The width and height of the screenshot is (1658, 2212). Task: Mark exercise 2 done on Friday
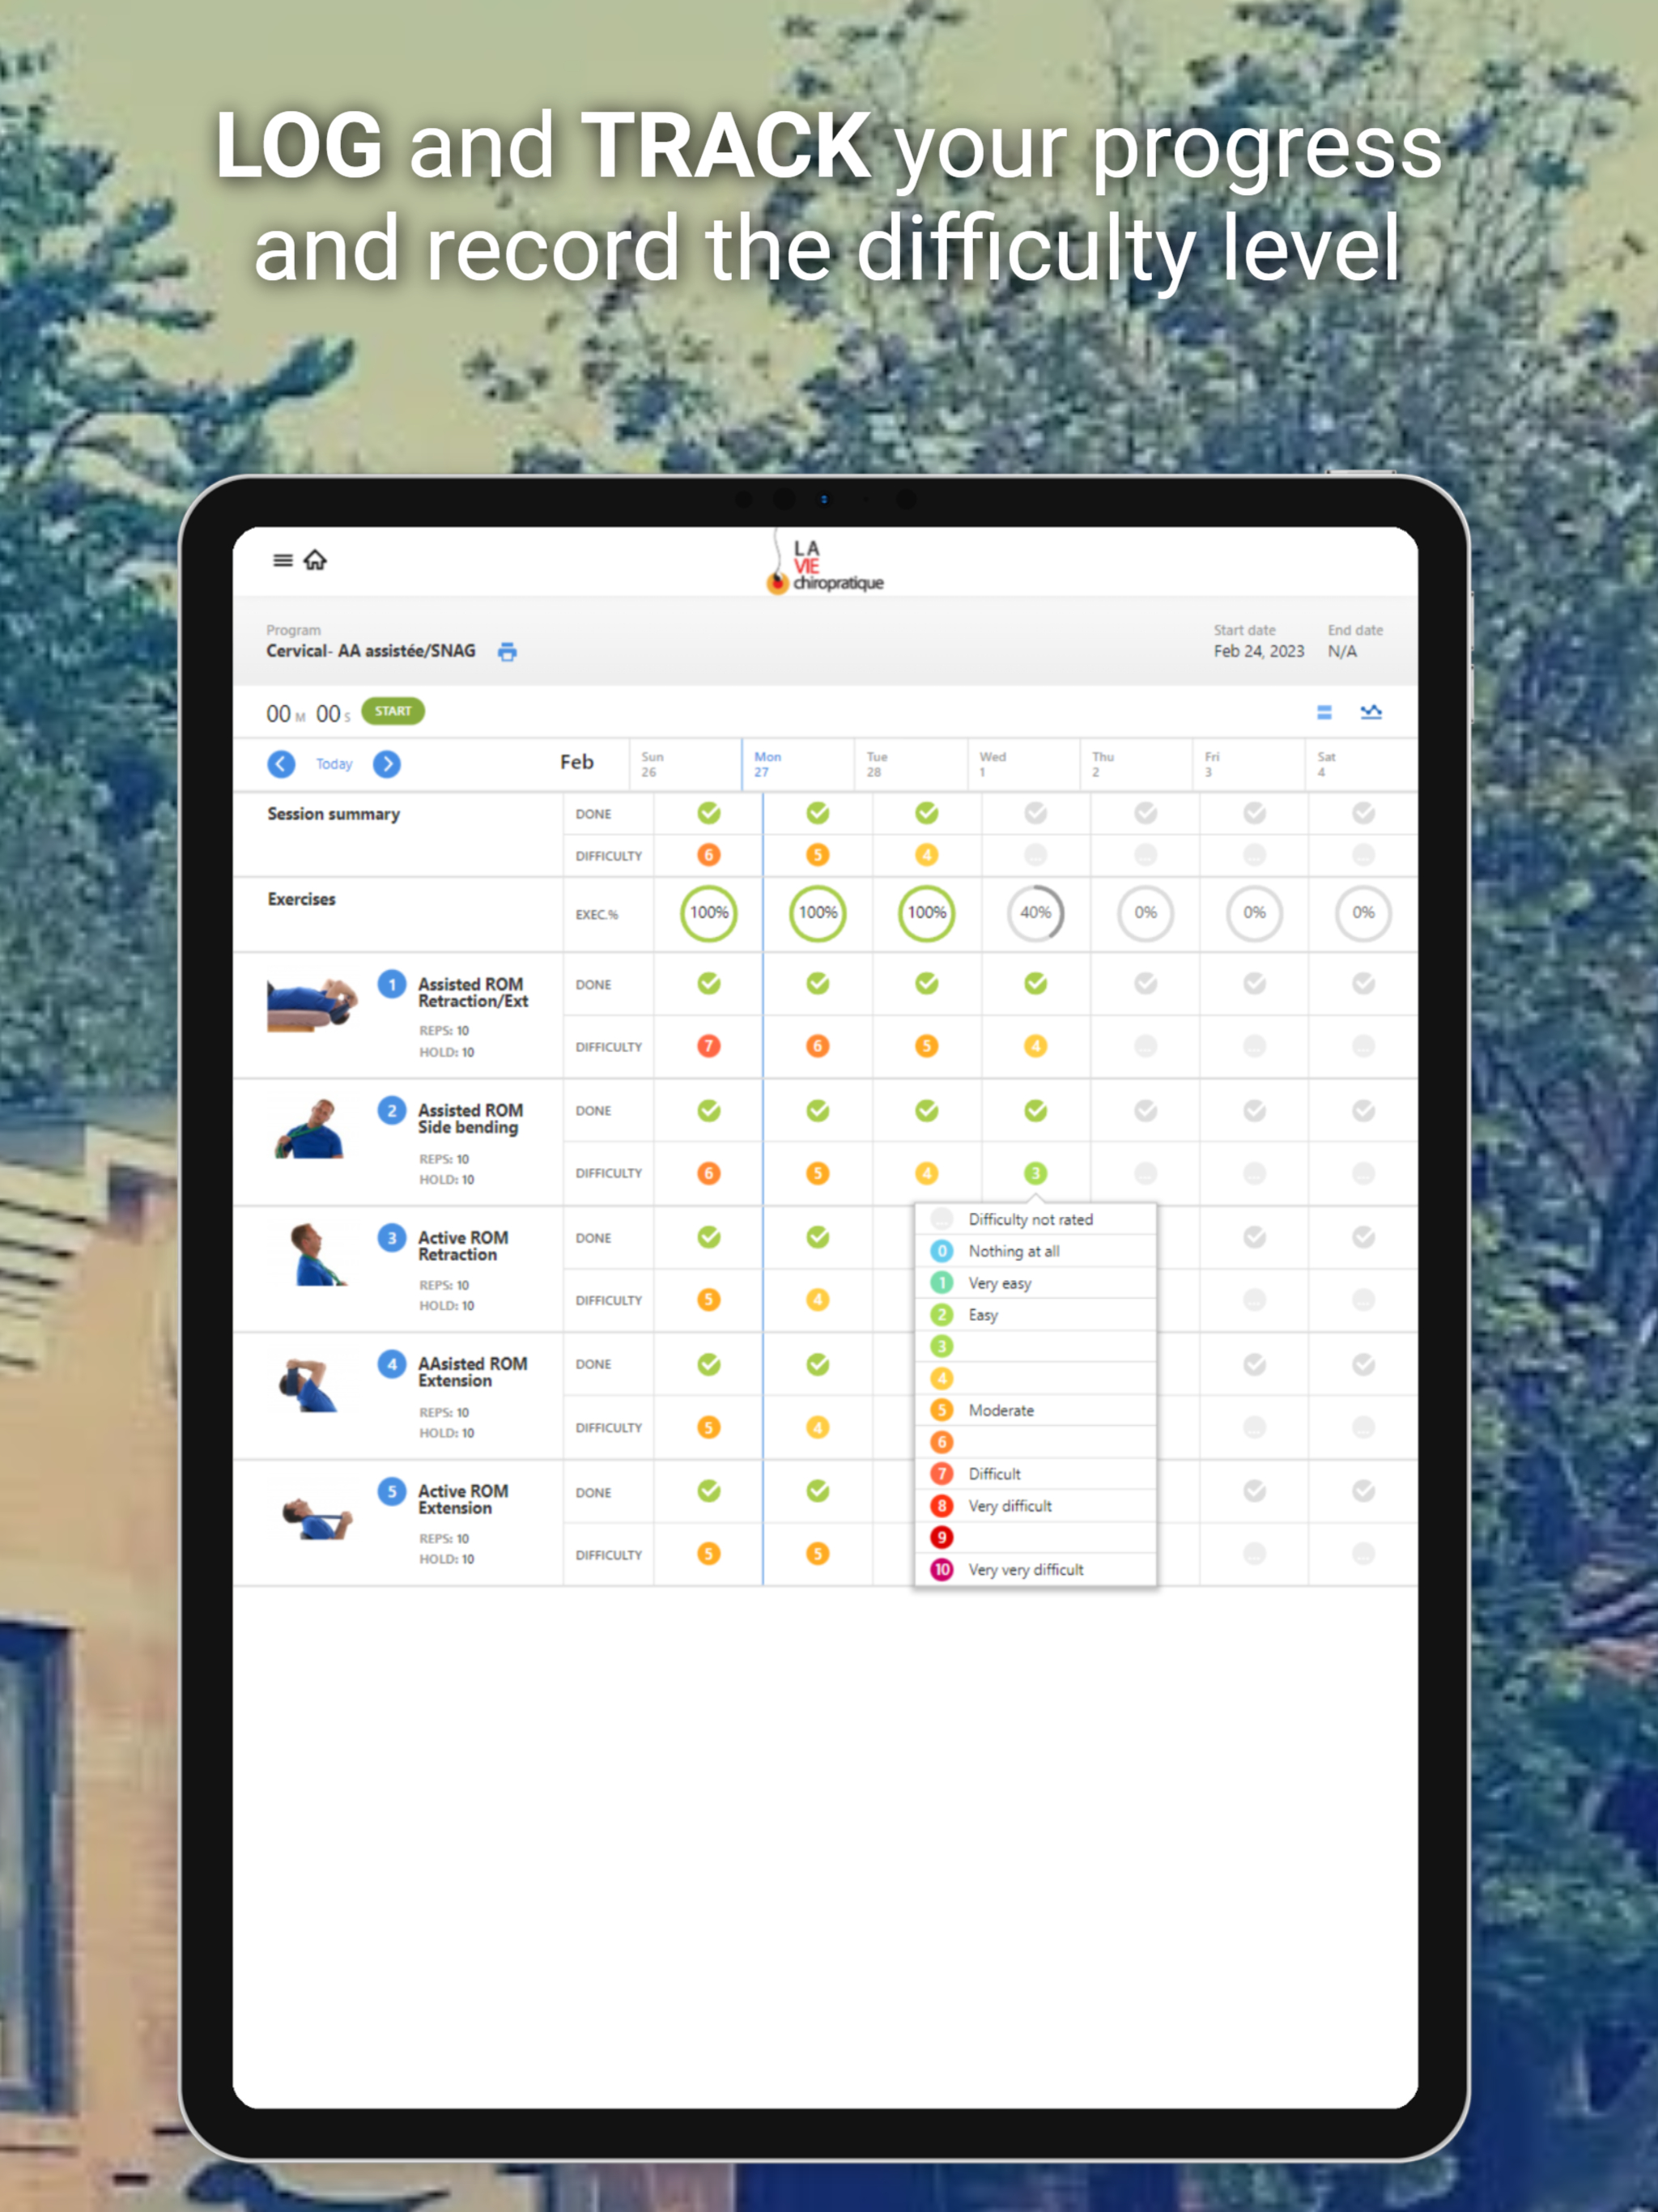[1255, 1111]
